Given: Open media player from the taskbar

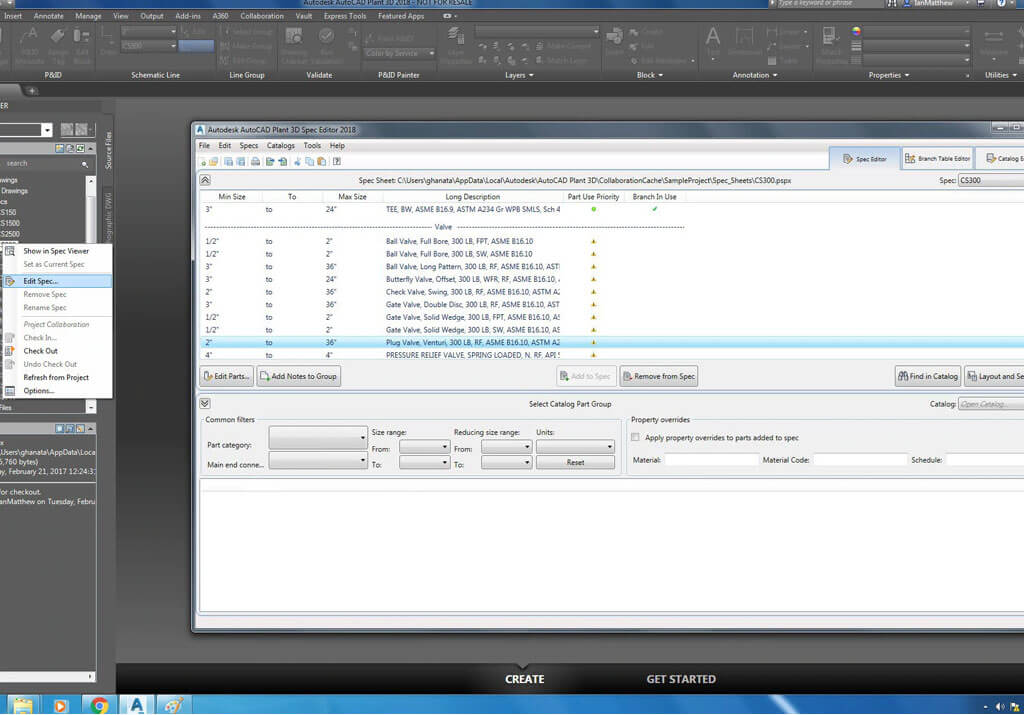Looking at the screenshot, I should [60, 705].
